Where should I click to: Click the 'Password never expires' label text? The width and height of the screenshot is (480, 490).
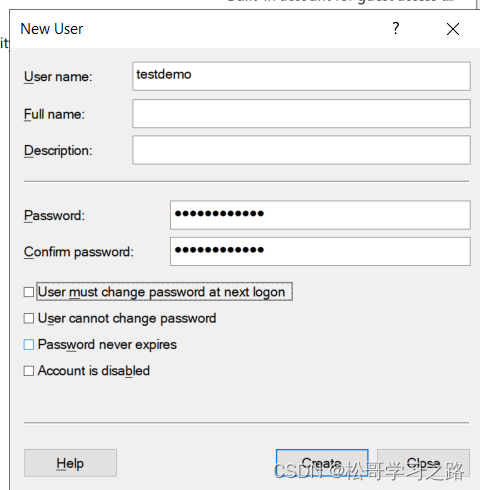[x=107, y=345]
